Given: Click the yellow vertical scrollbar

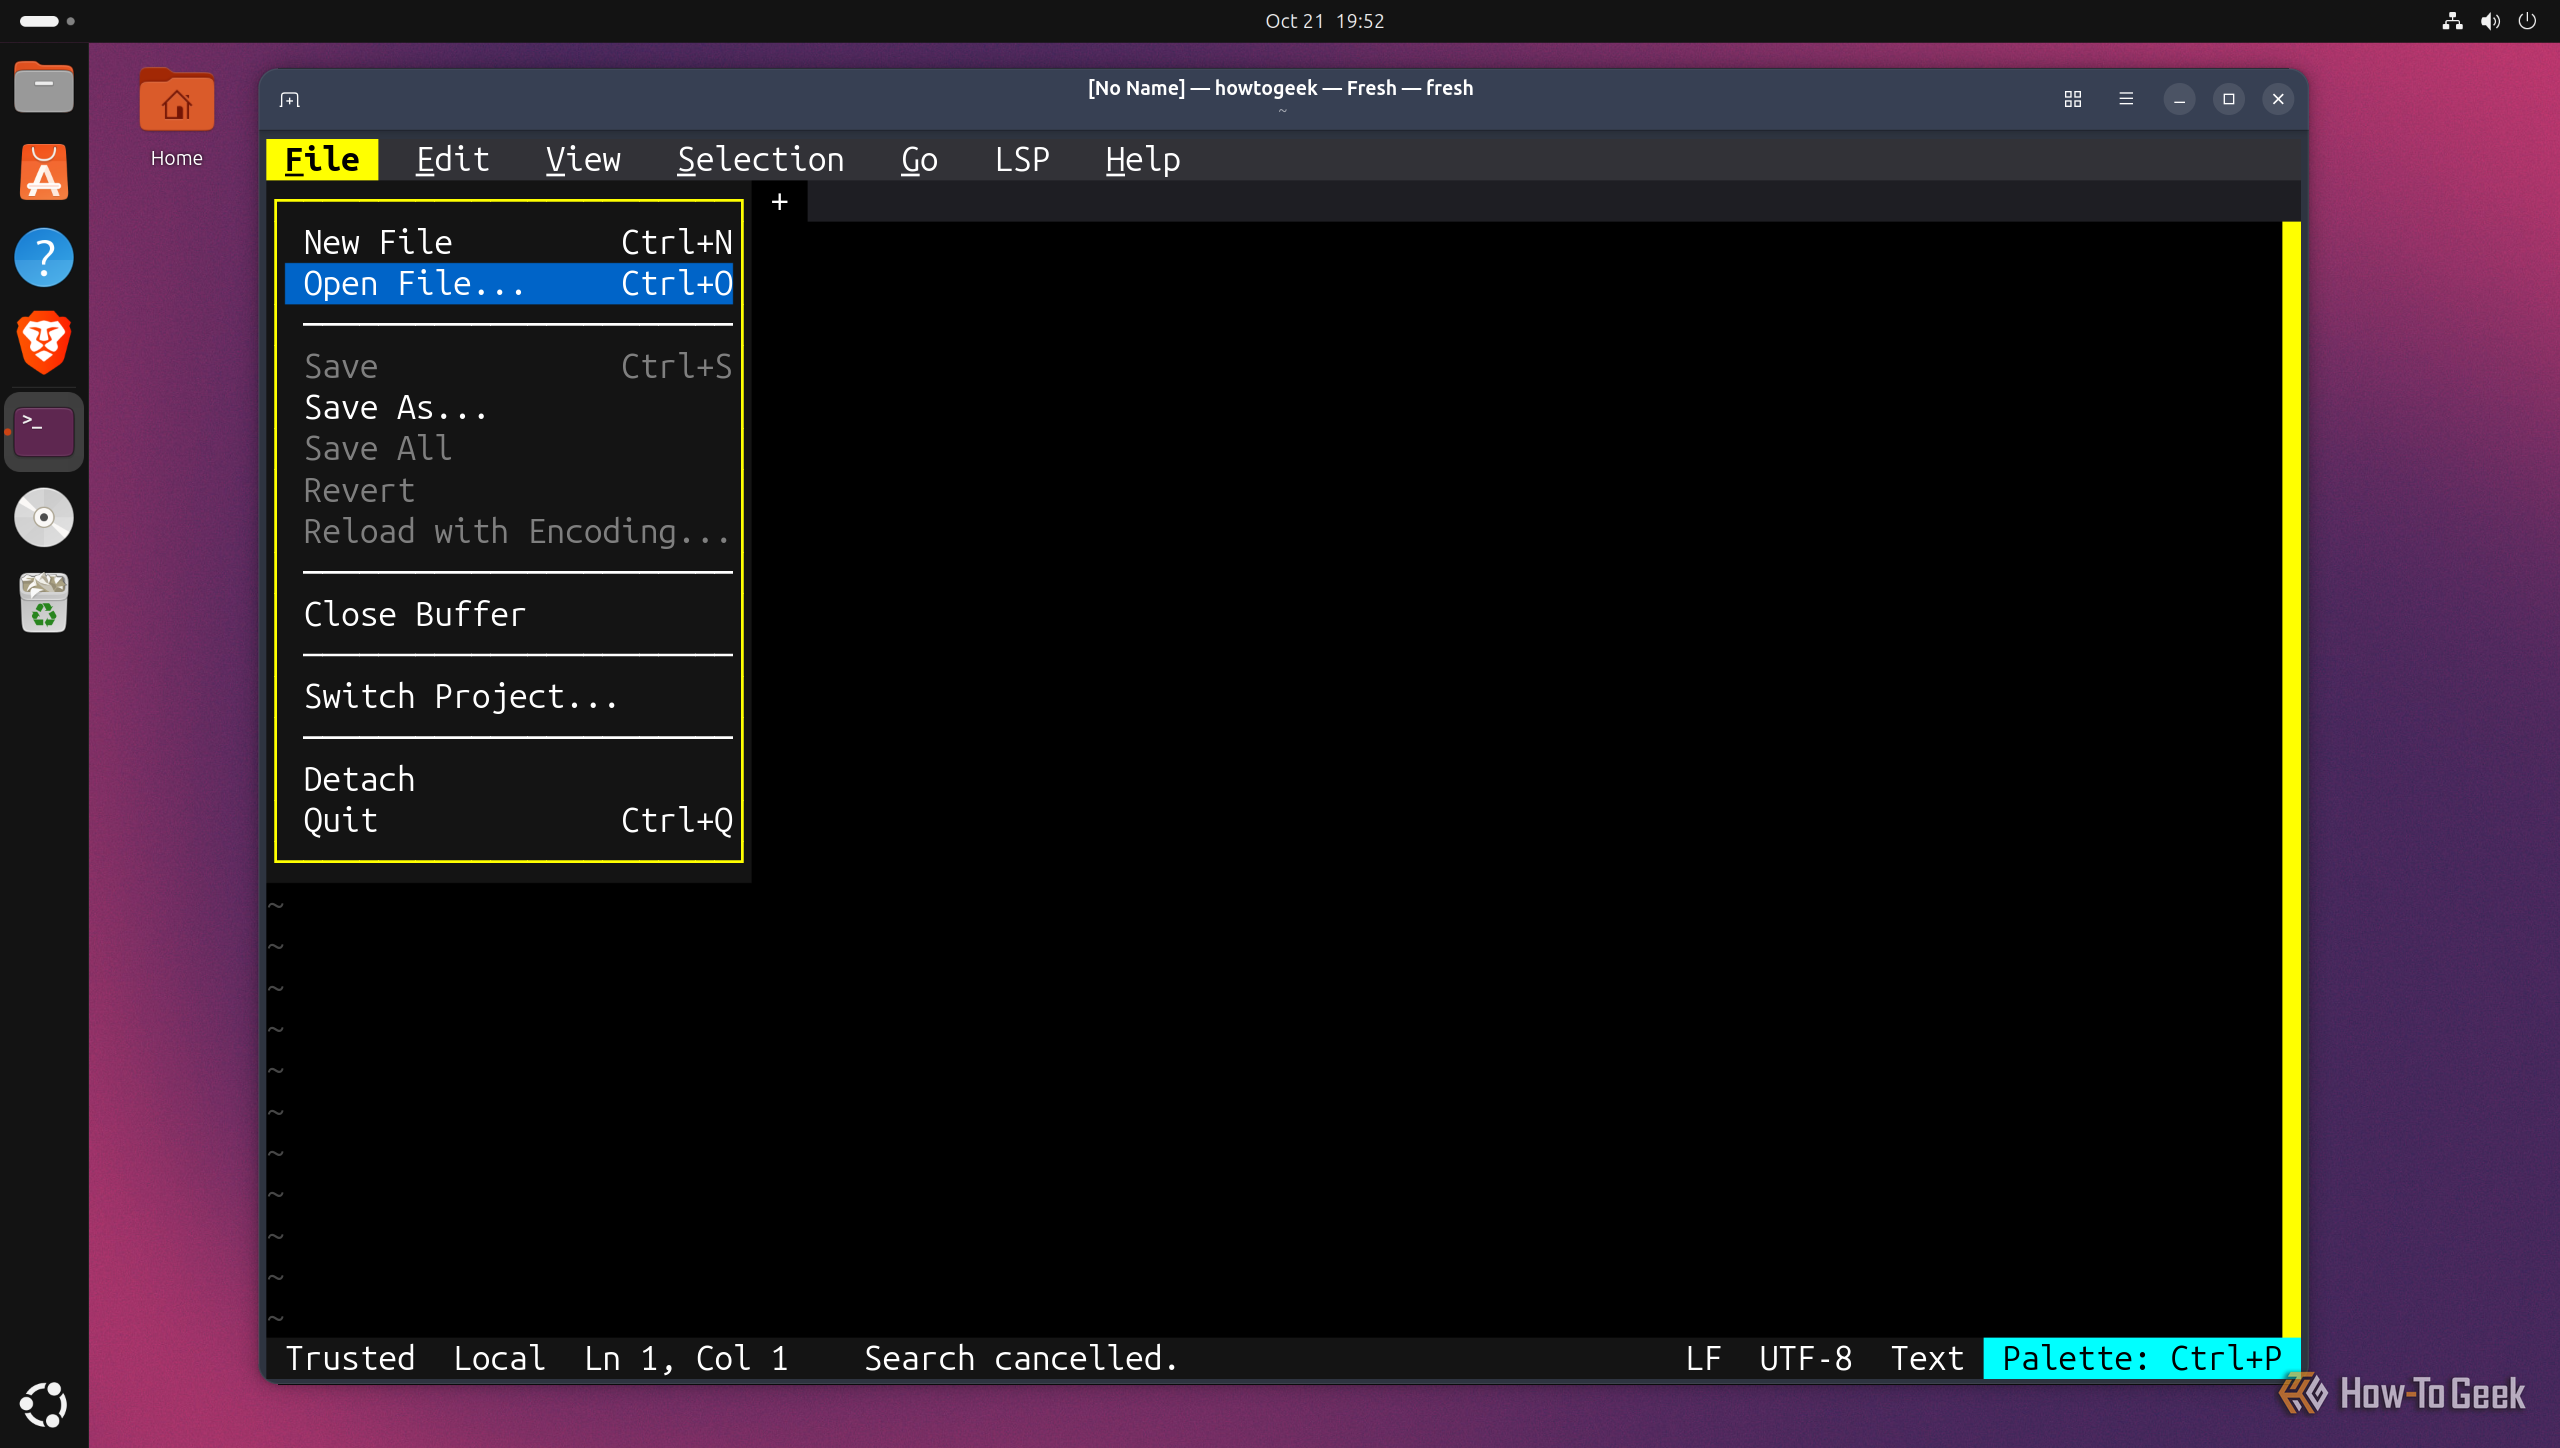Looking at the screenshot, I should (x=2291, y=779).
